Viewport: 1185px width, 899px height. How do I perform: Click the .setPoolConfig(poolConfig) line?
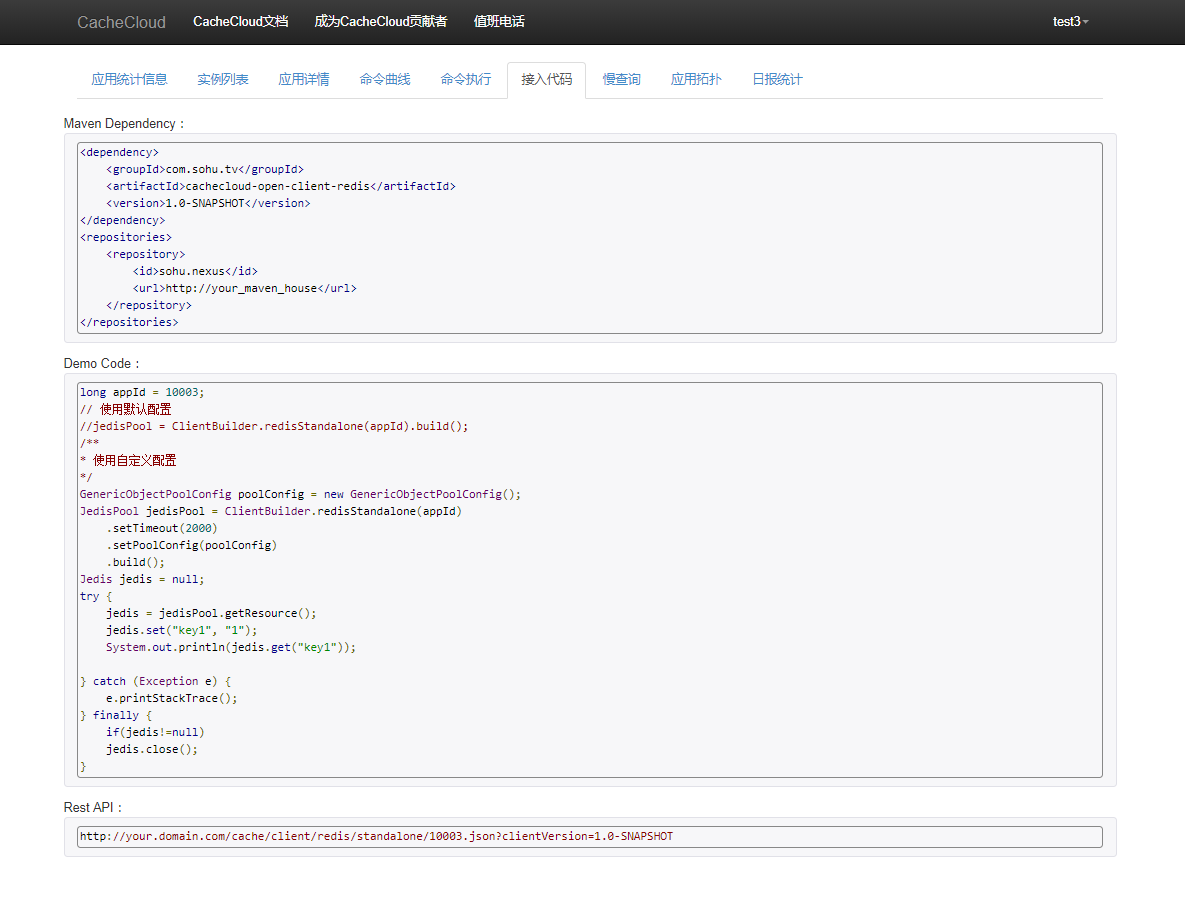192,545
